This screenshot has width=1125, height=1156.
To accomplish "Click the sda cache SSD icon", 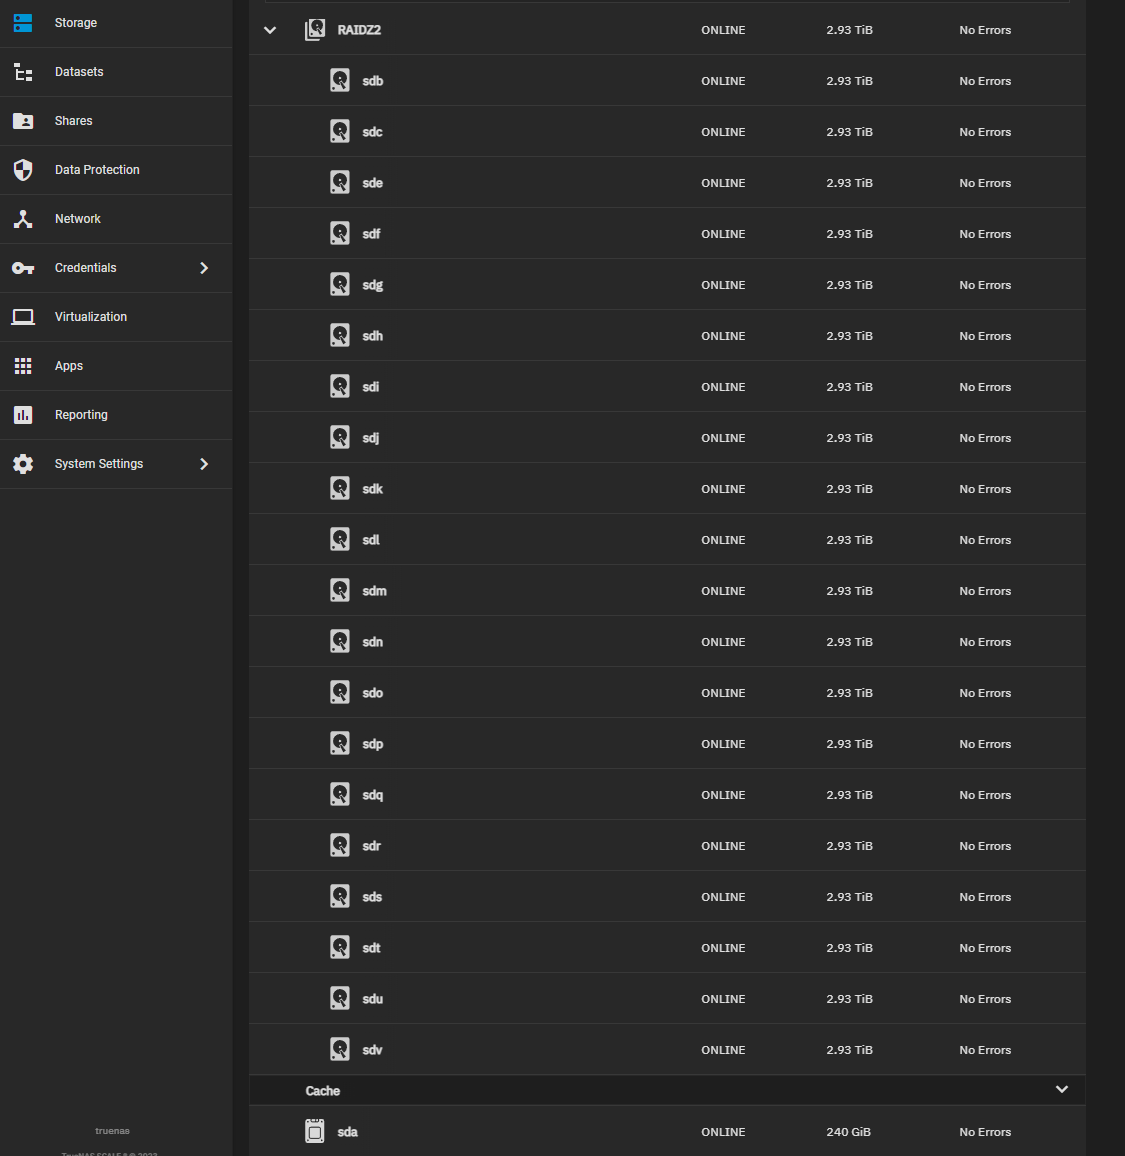I will [315, 1131].
